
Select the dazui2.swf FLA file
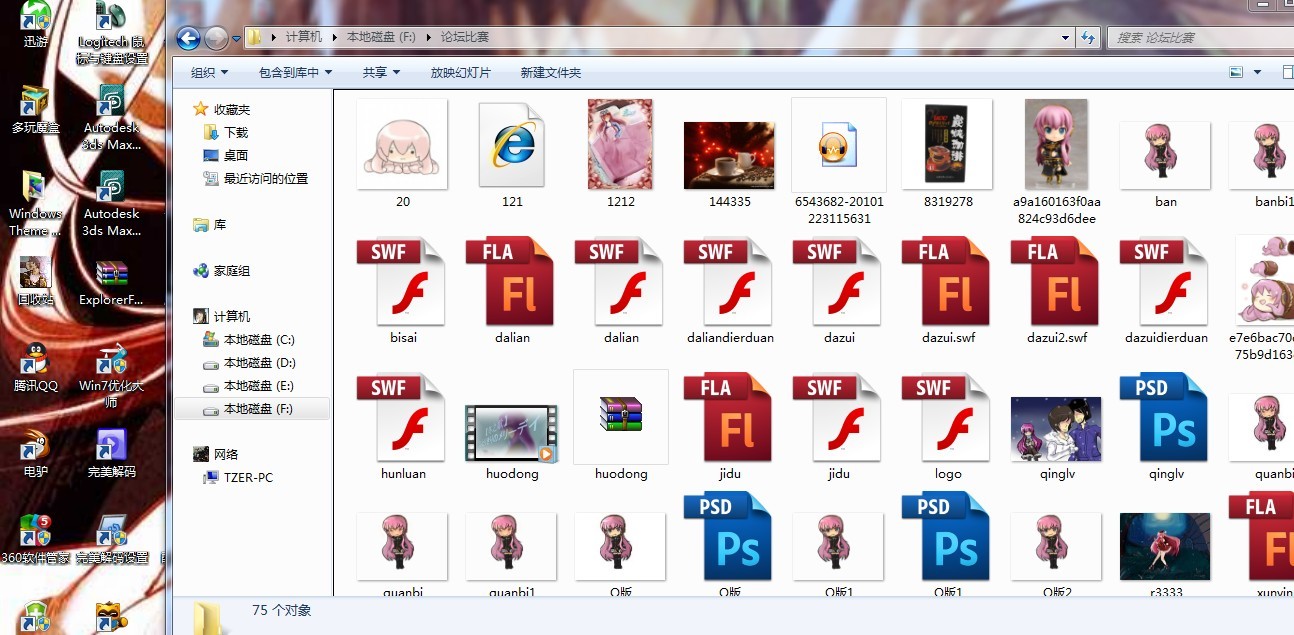tap(1058, 290)
